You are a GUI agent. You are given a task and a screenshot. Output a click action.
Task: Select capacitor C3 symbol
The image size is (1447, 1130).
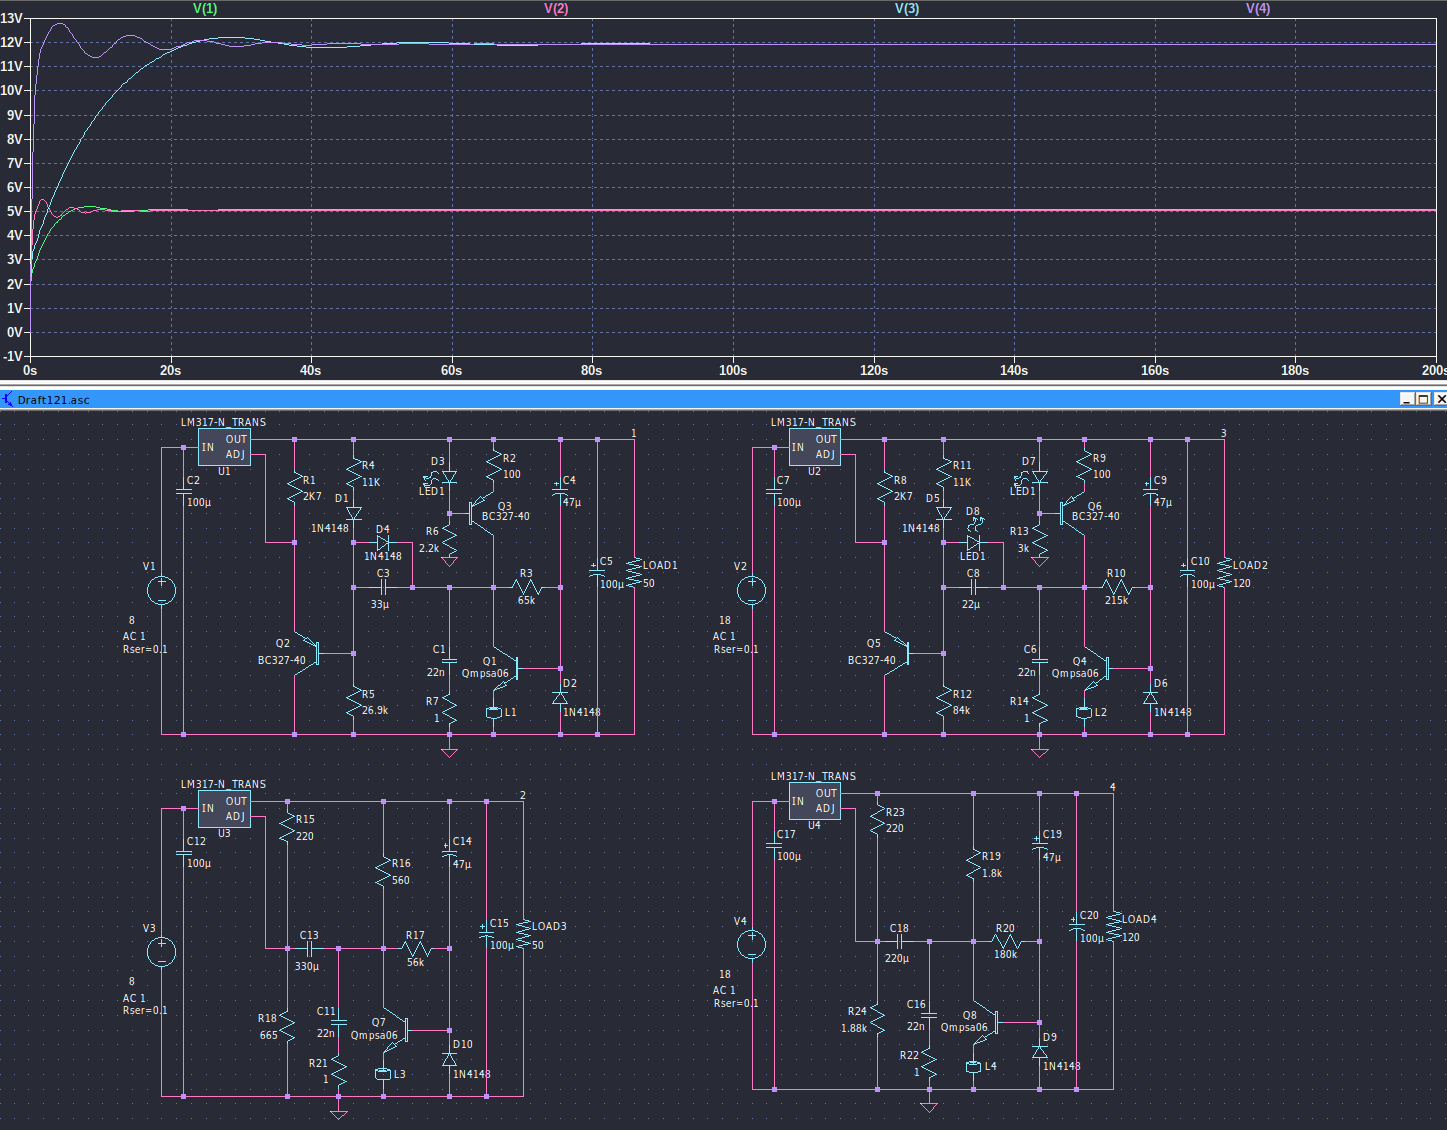pyautogui.click(x=383, y=587)
